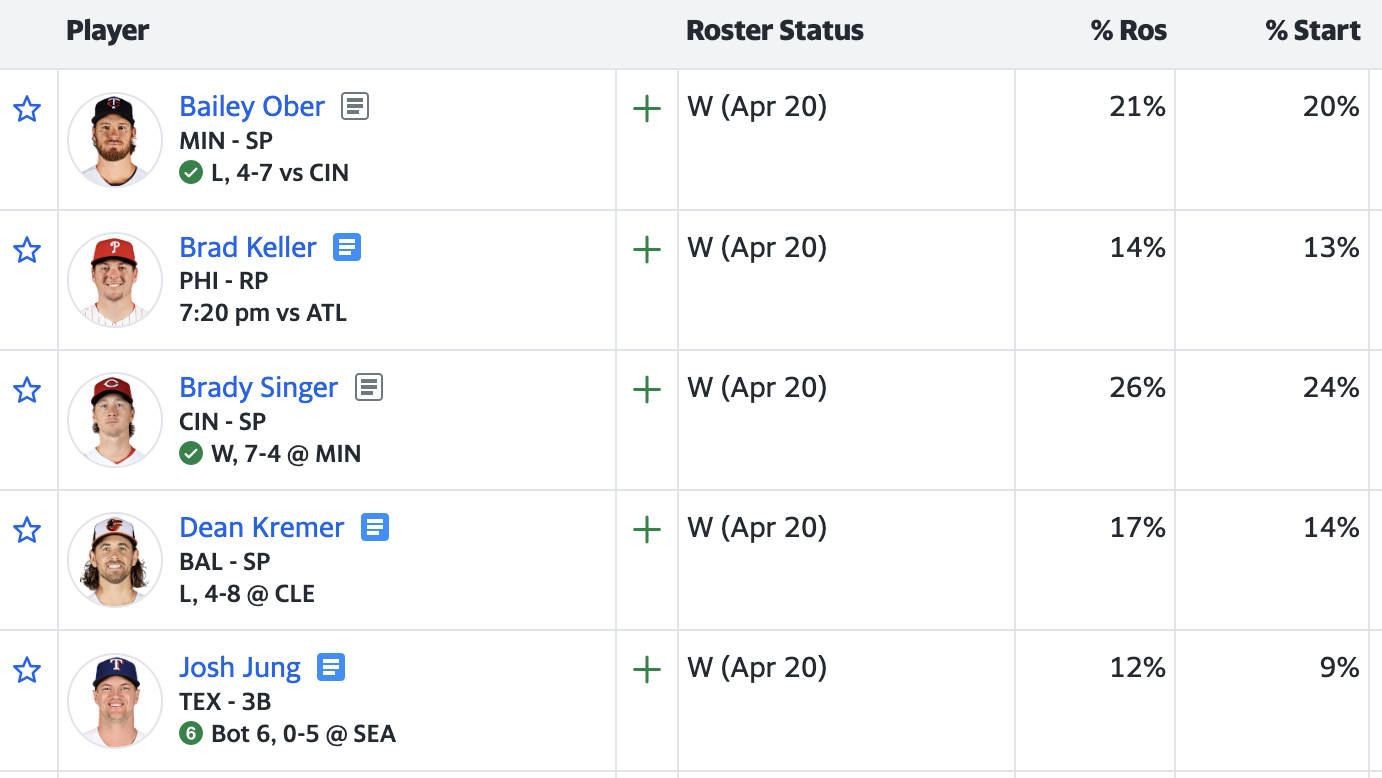
Task: Add Brad Keller with plus icon
Action: [x=647, y=250]
